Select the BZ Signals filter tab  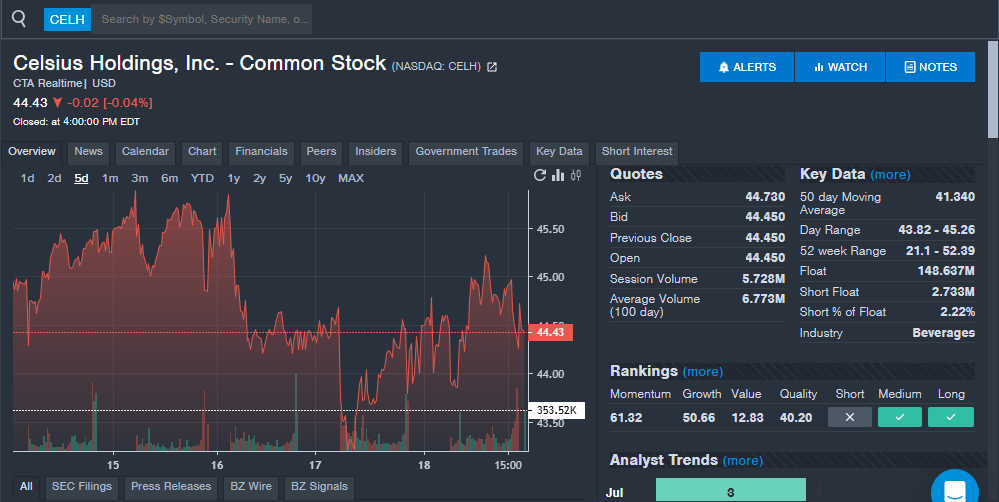[x=319, y=487]
